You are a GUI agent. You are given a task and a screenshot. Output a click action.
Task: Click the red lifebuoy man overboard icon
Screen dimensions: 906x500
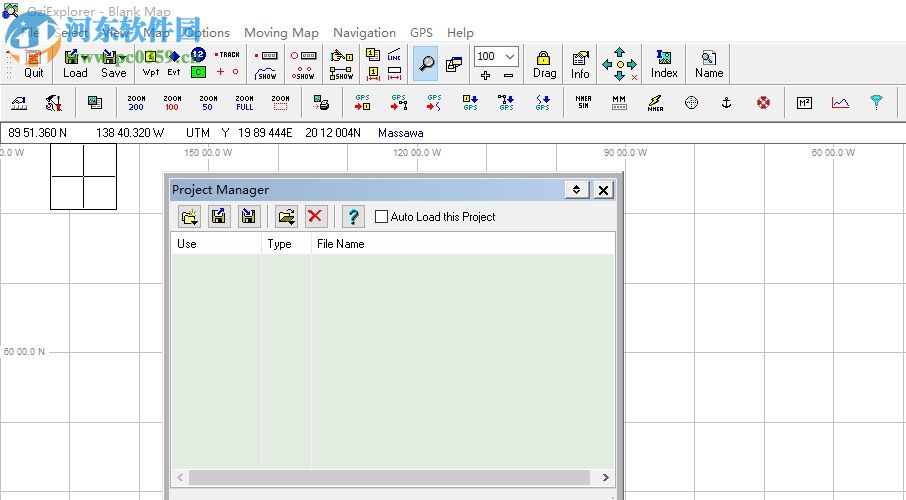coord(763,103)
